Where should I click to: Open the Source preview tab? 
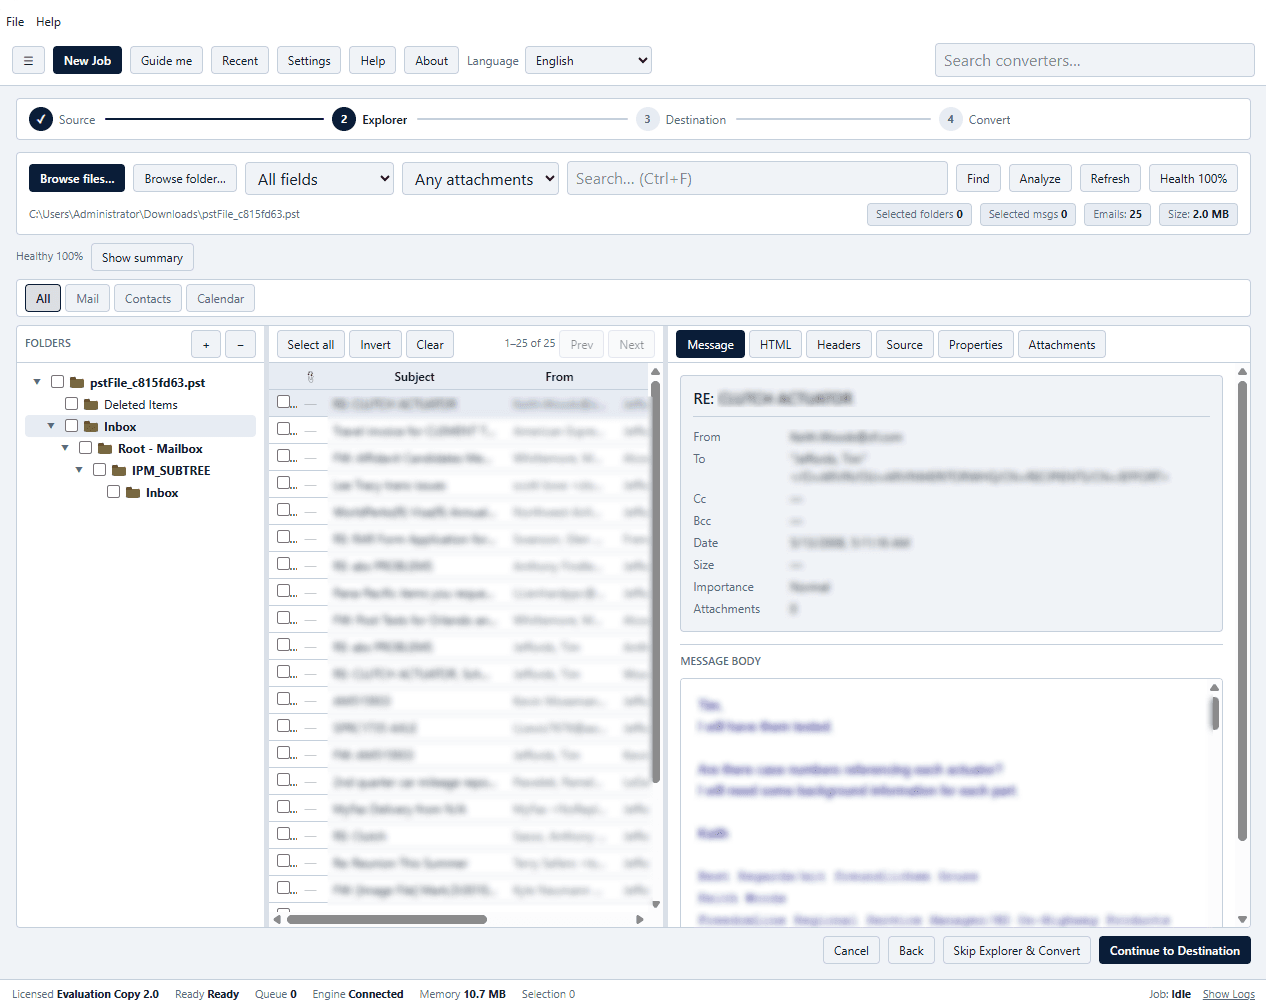[x=905, y=345]
